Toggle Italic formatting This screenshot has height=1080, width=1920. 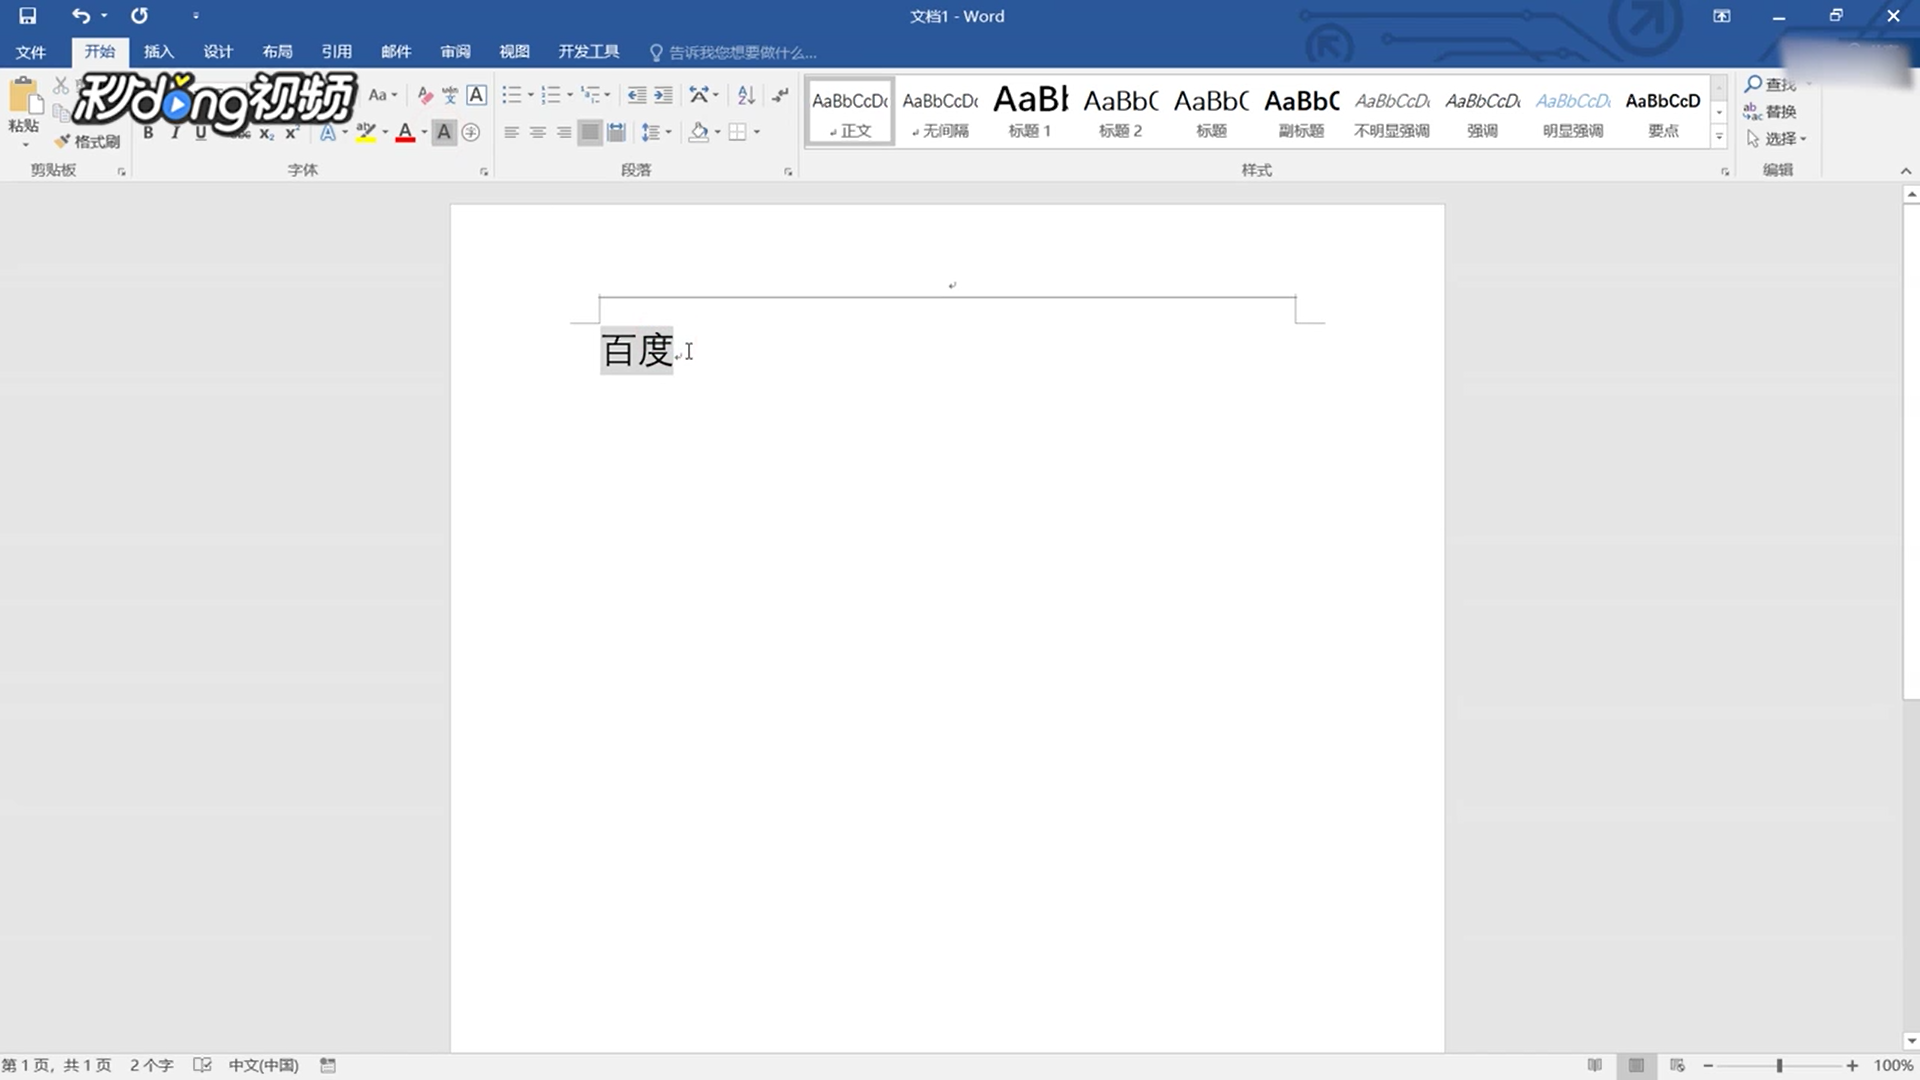[x=175, y=132]
